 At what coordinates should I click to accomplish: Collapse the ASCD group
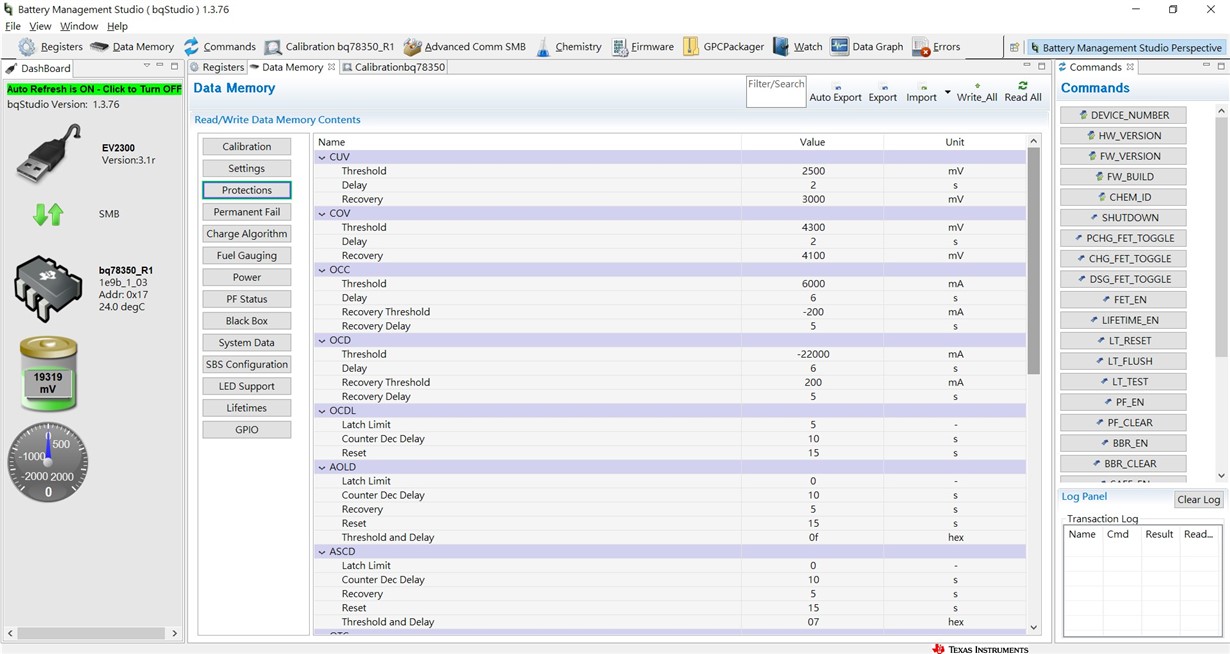coord(322,551)
